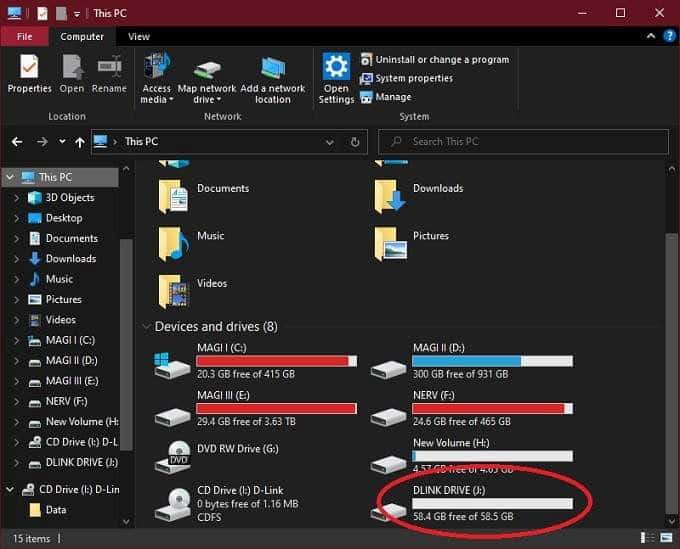Collapse the This PC tree node
680x549 pixels.
coord(10,177)
